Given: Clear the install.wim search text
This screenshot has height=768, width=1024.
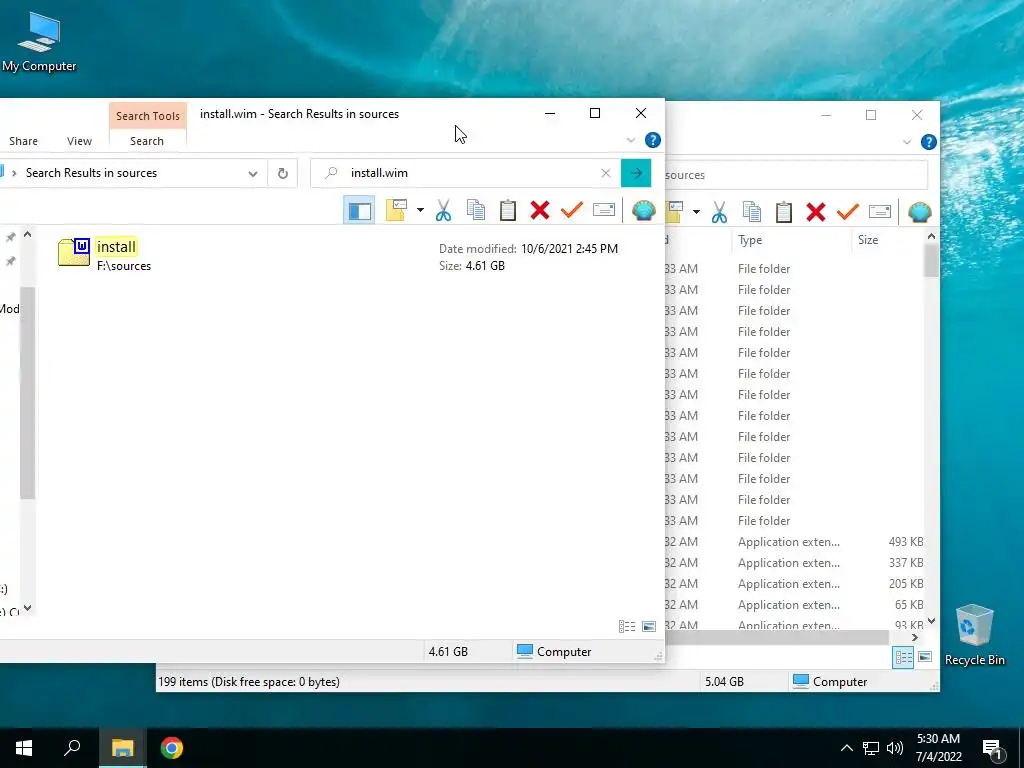Looking at the screenshot, I should pyautogui.click(x=605, y=173).
